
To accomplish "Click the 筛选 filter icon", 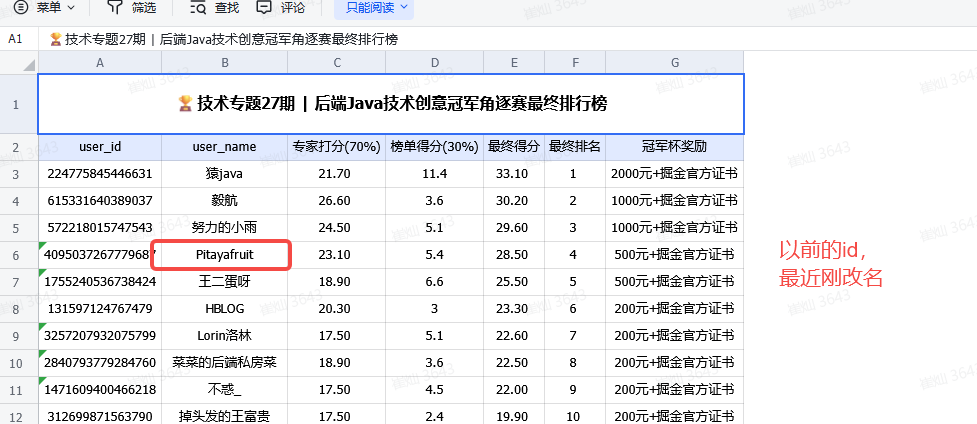I will coord(115,7).
